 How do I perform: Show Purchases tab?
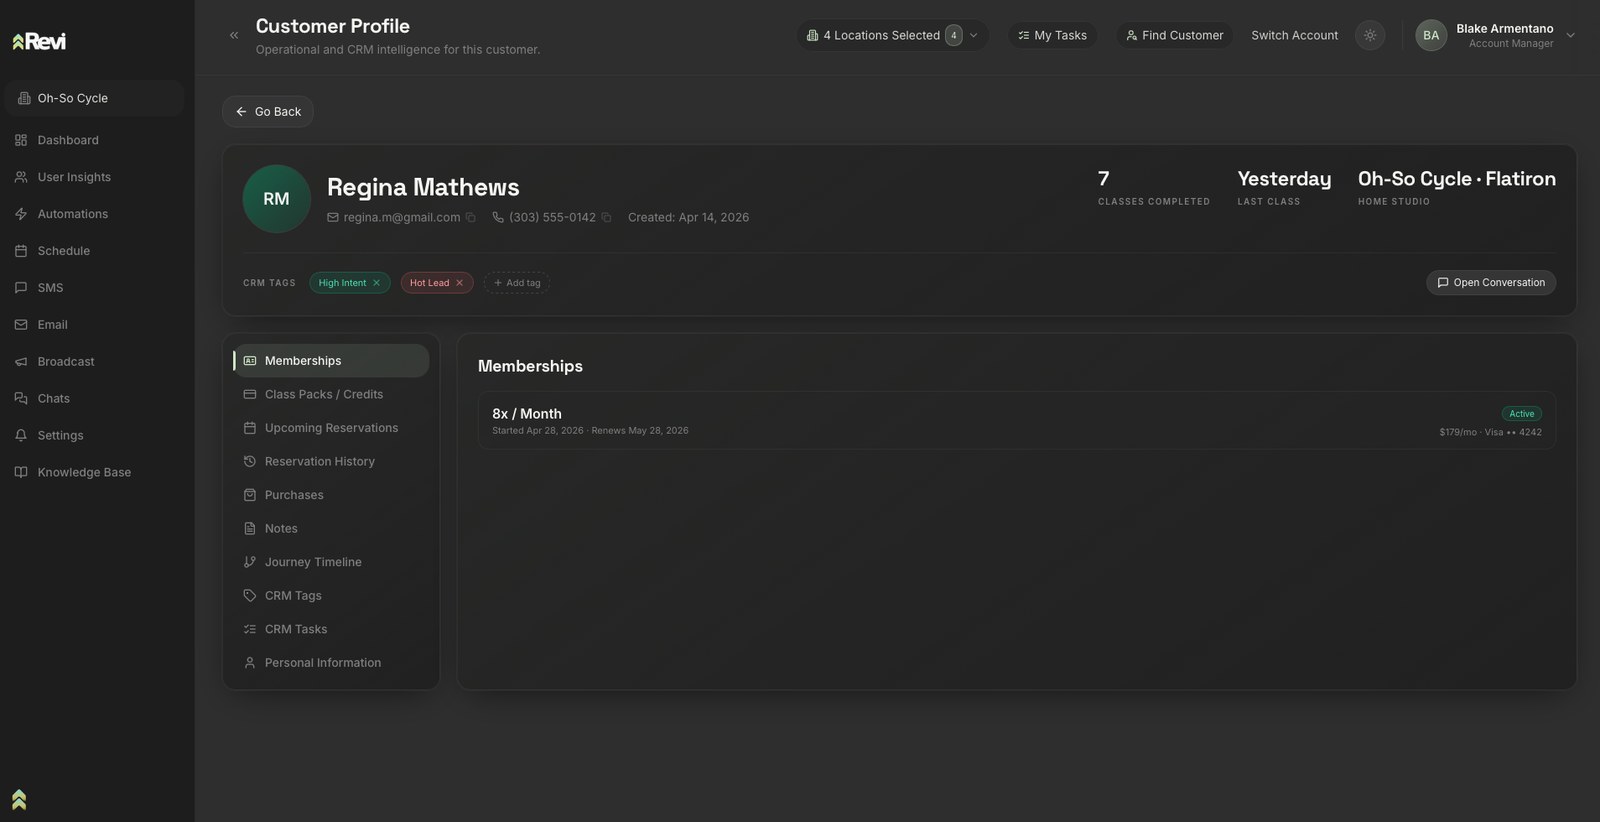pos(331,495)
